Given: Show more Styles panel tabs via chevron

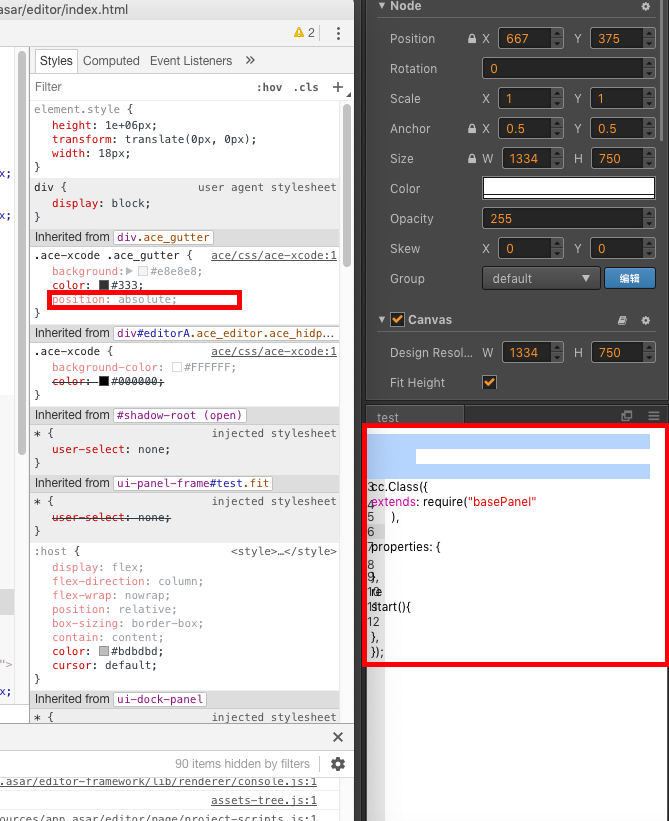Looking at the screenshot, I should tap(250, 60).
